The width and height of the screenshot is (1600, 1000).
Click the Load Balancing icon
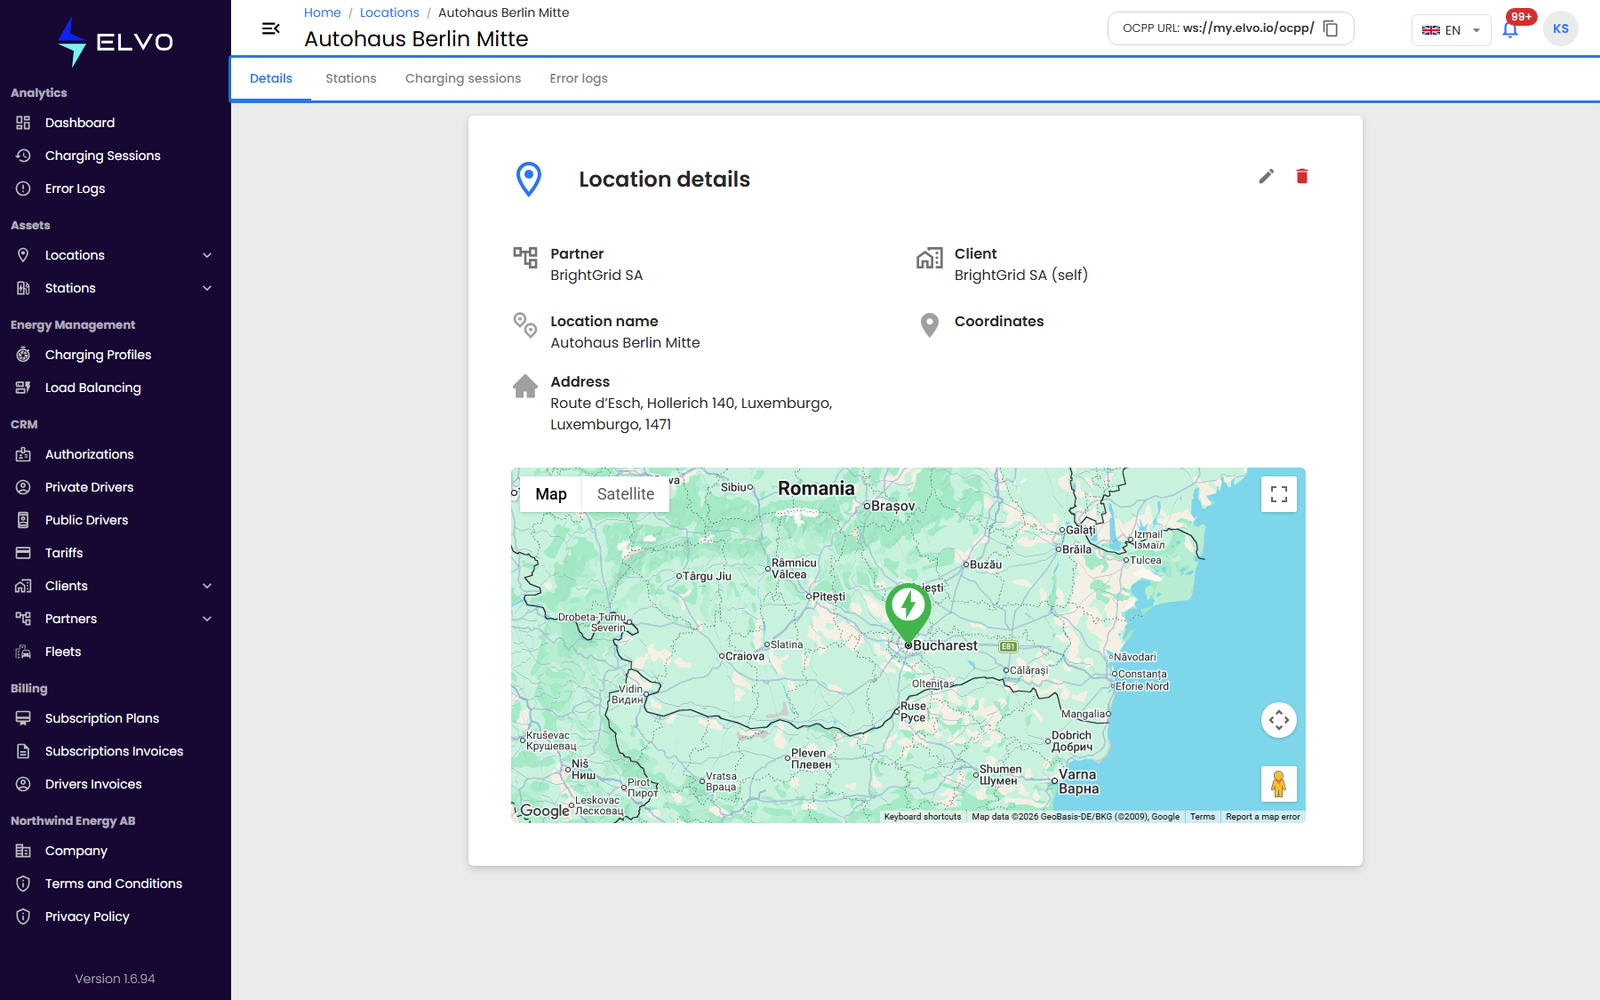click(23, 388)
